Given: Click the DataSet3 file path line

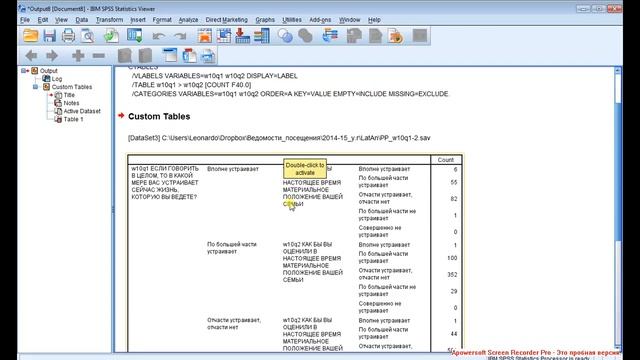Looking at the screenshot, I should (279, 138).
